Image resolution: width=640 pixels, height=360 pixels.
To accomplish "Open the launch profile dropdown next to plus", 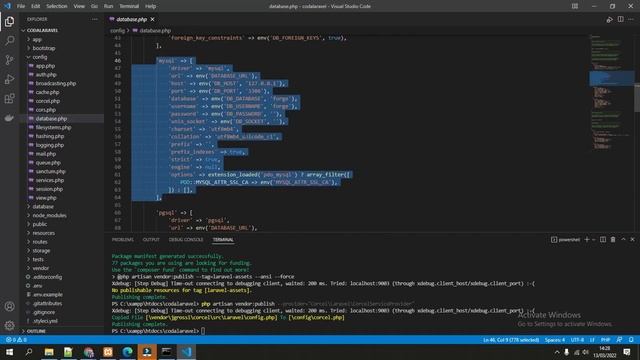I will point(593,240).
